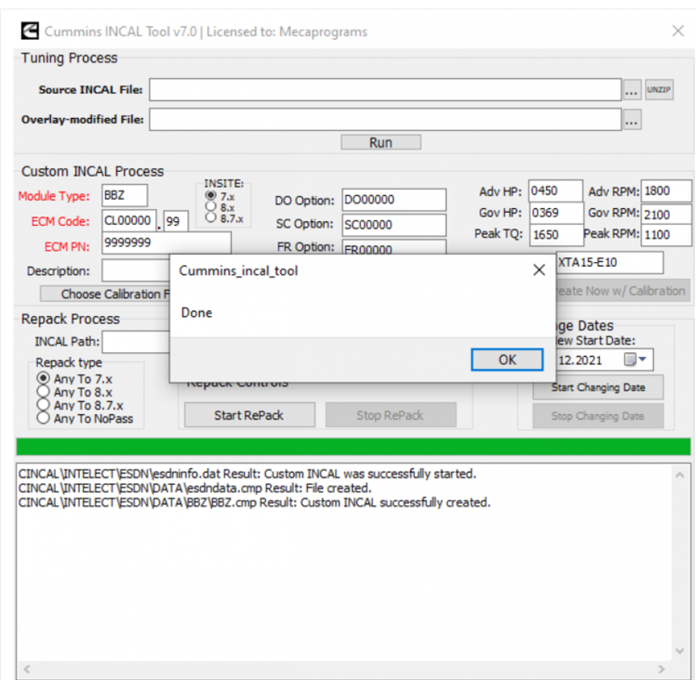696x680 pixels.
Task: Choose Any To NoPass repack type
Action: pos(43,418)
